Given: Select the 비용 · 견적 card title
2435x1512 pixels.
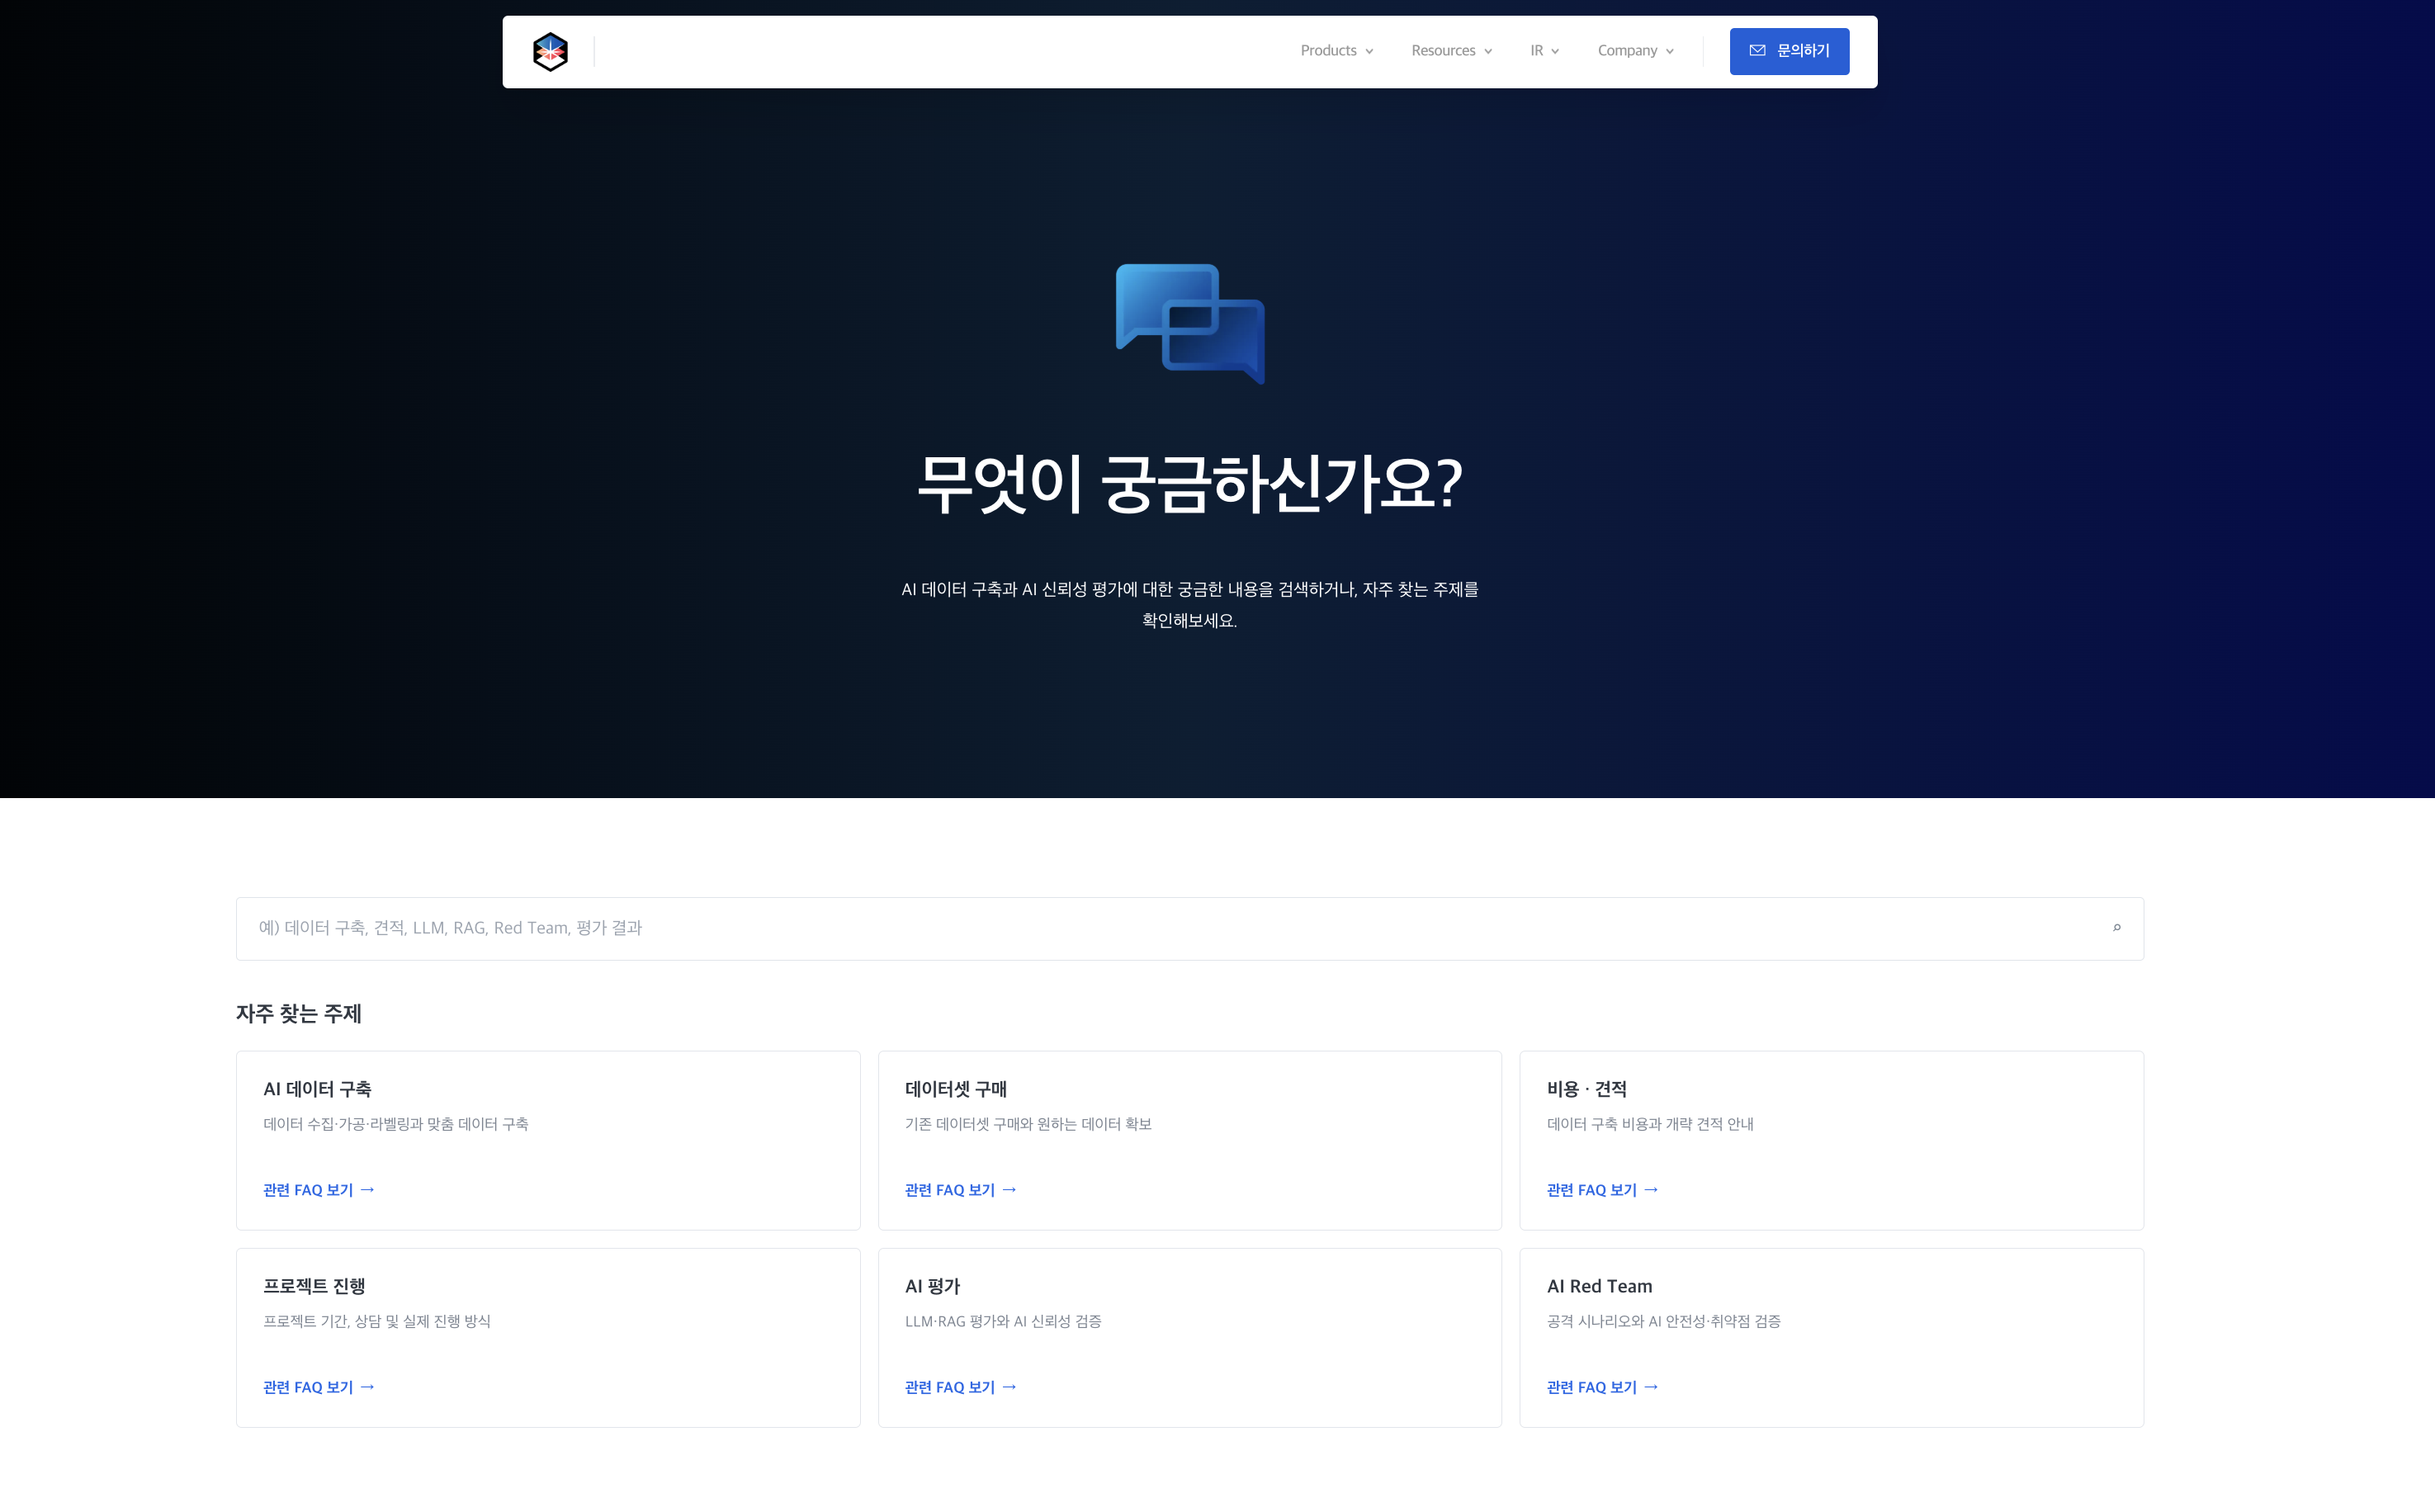Looking at the screenshot, I should pos(1586,1089).
